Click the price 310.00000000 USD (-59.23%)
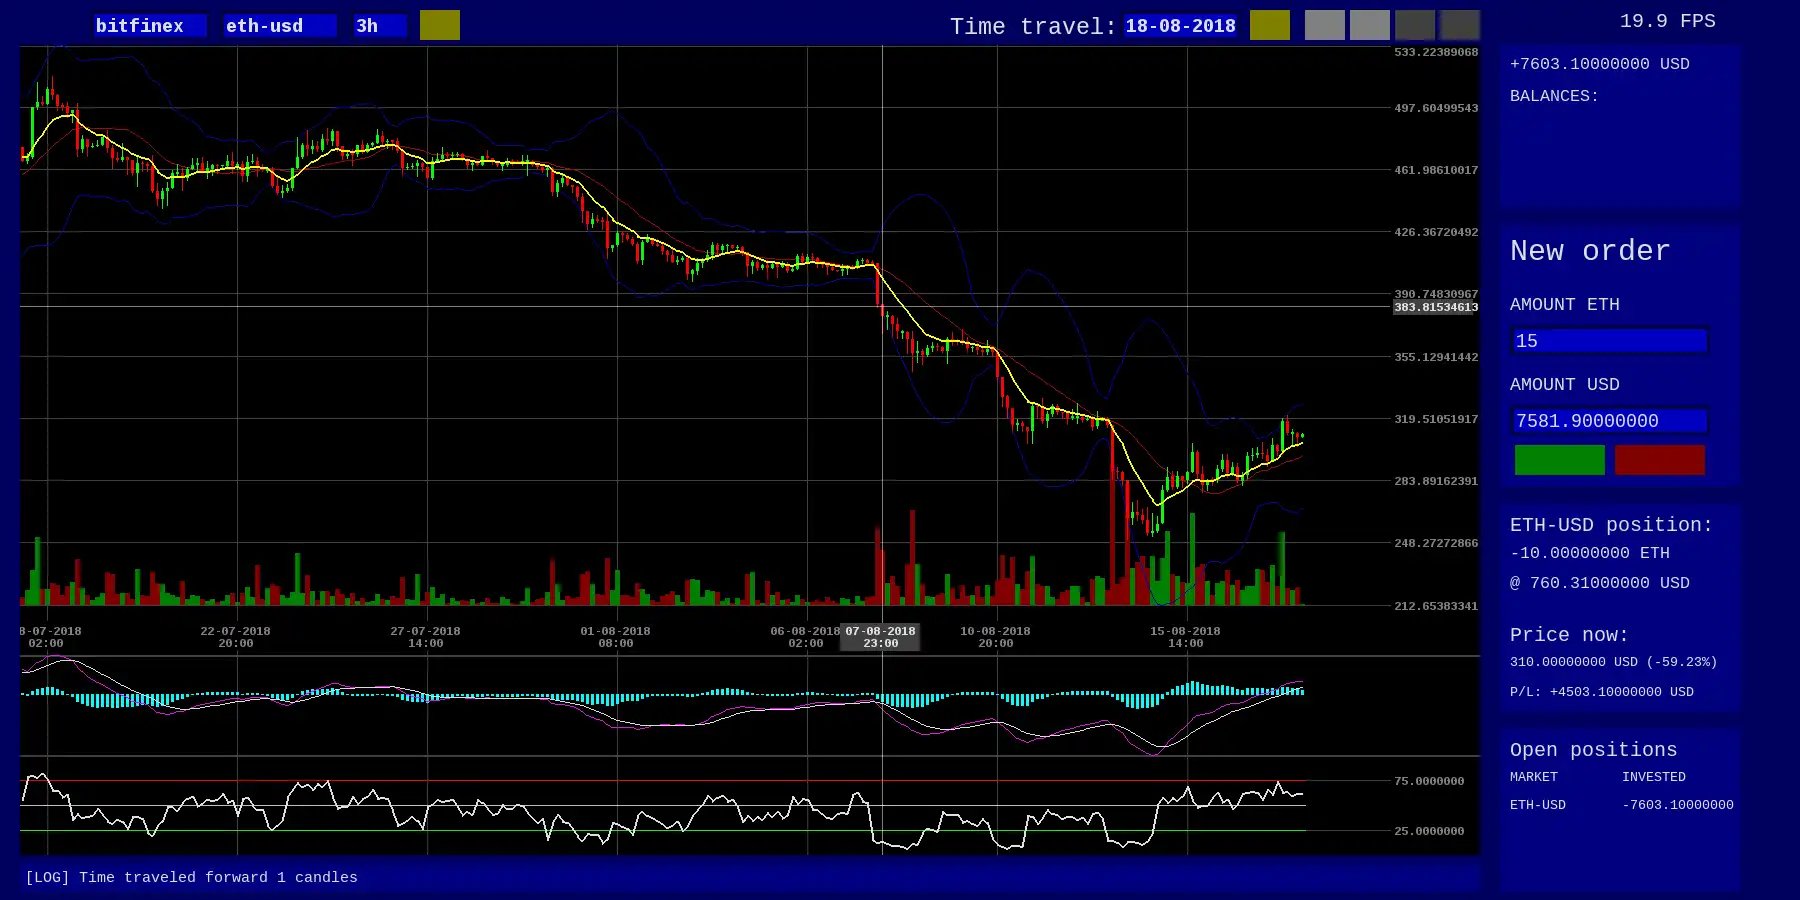1800x900 pixels. [1614, 662]
